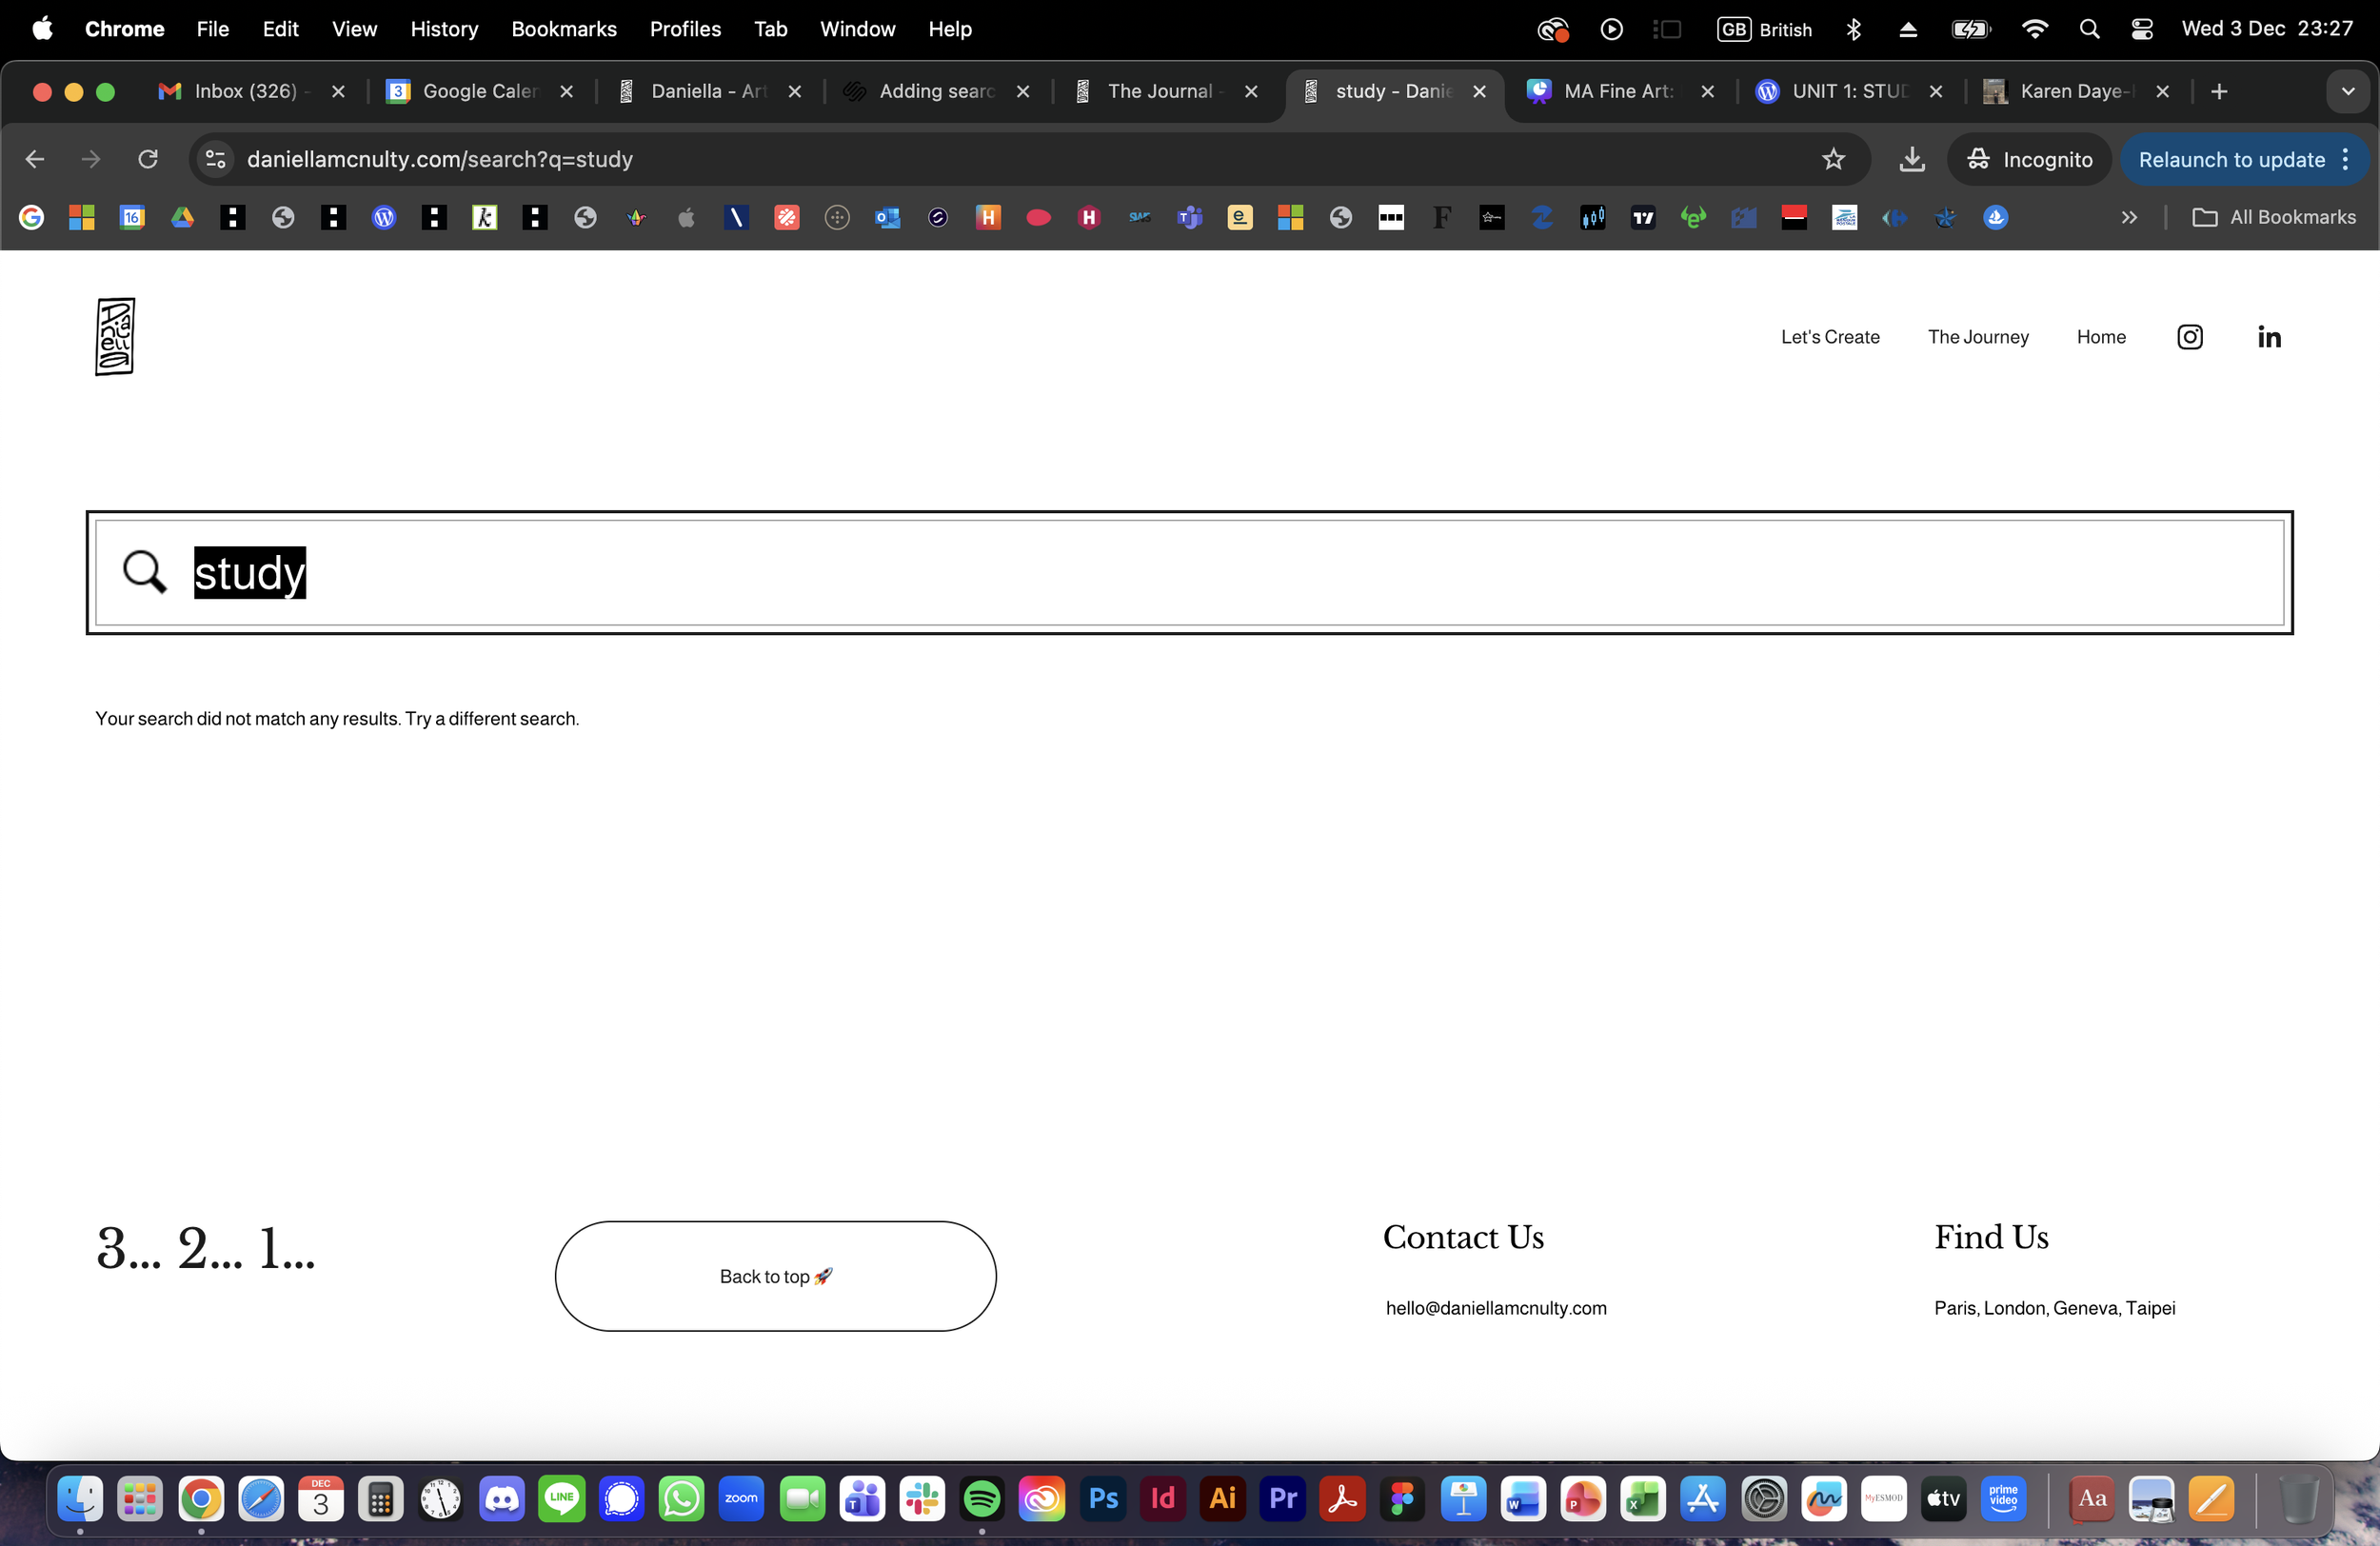Reload the page with refresh icon
The width and height of the screenshot is (2380, 1546).
point(148,159)
